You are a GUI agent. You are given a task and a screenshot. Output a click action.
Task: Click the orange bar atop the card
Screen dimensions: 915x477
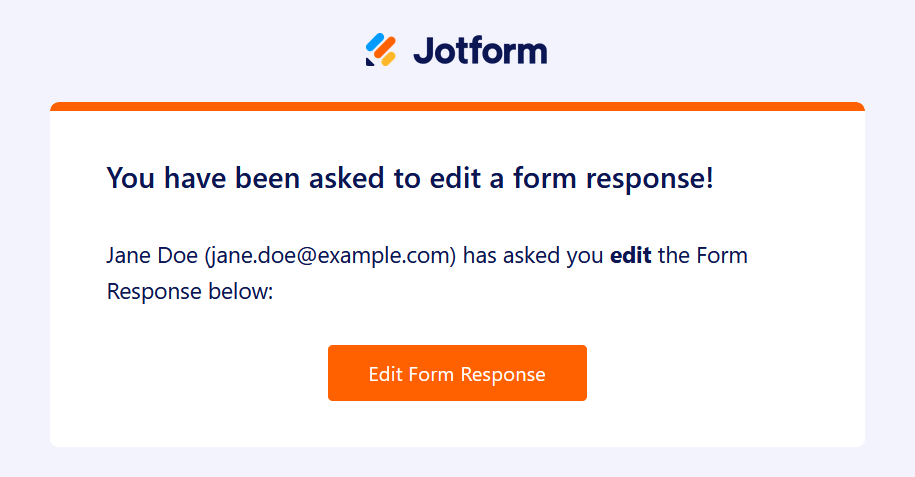click(457, 106)
